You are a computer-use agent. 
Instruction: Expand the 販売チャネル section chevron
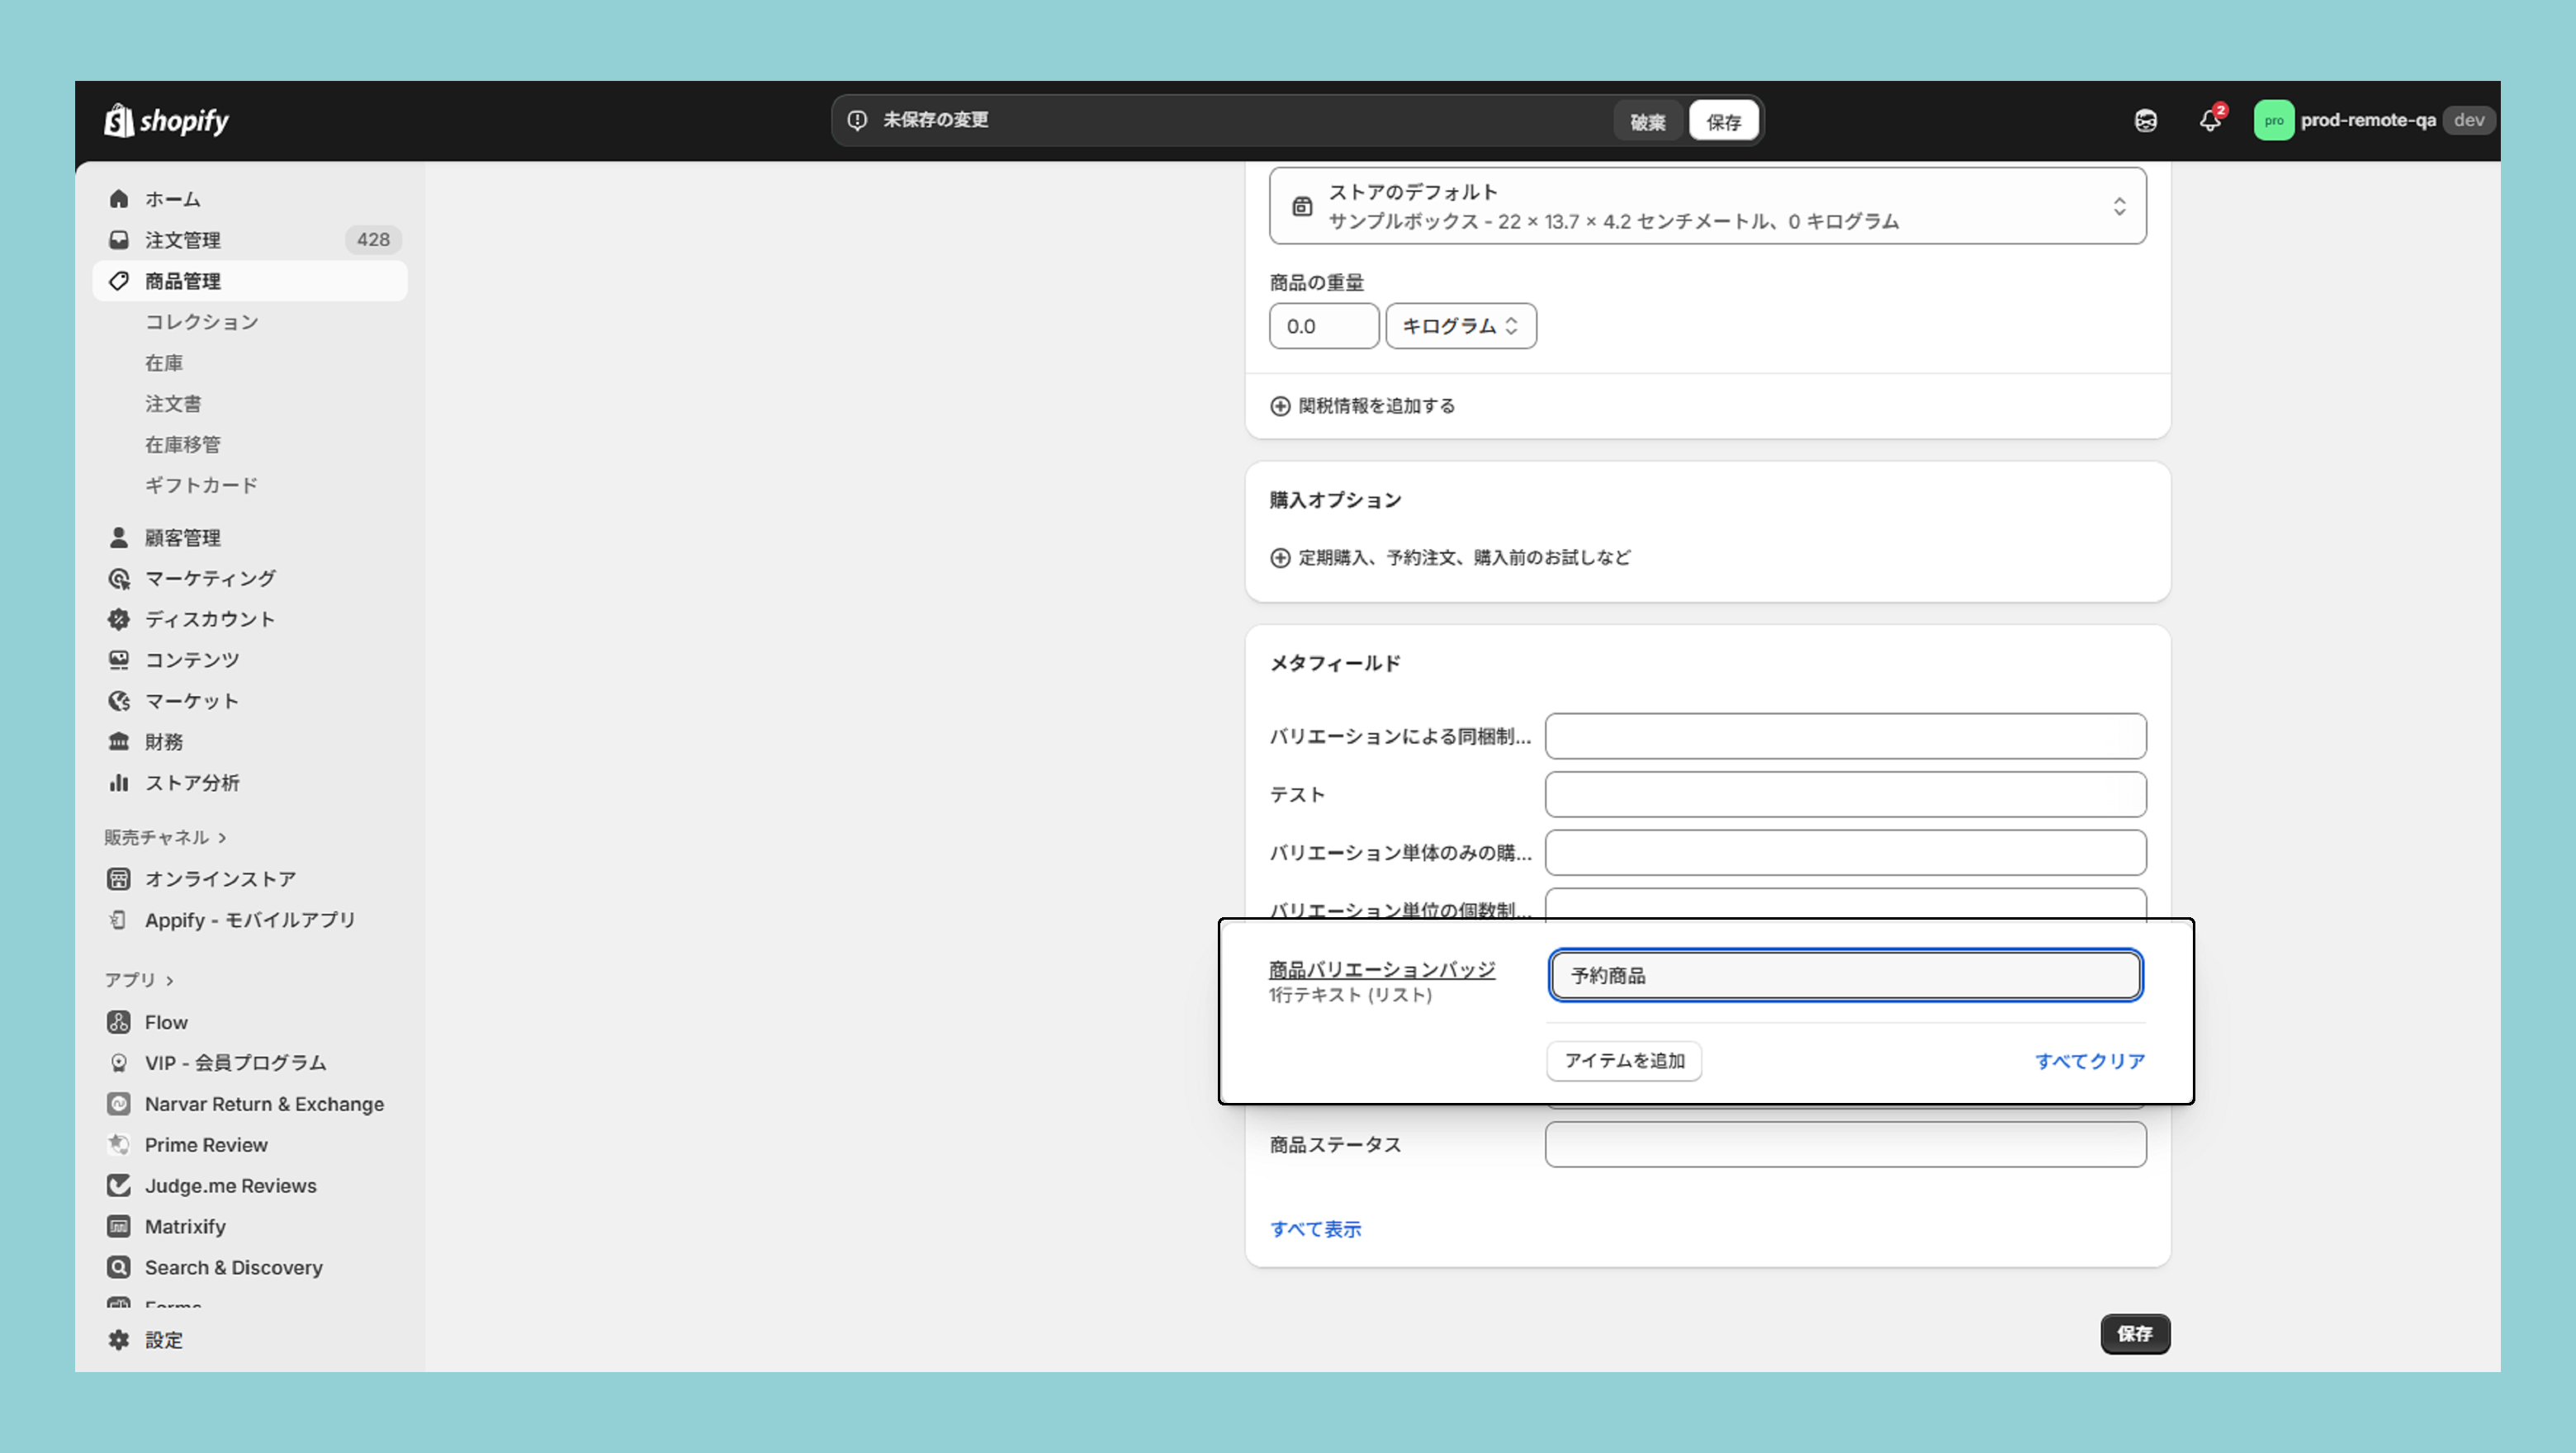pyautogui.click(x=222, y=838)
